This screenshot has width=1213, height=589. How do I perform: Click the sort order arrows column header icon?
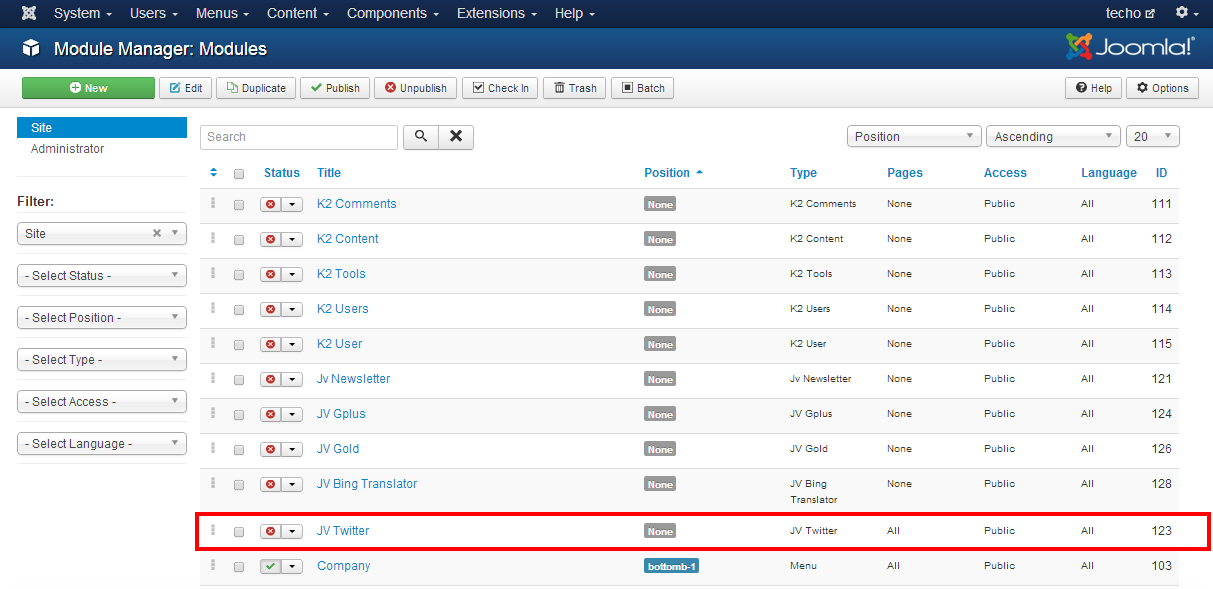[213, 173]
